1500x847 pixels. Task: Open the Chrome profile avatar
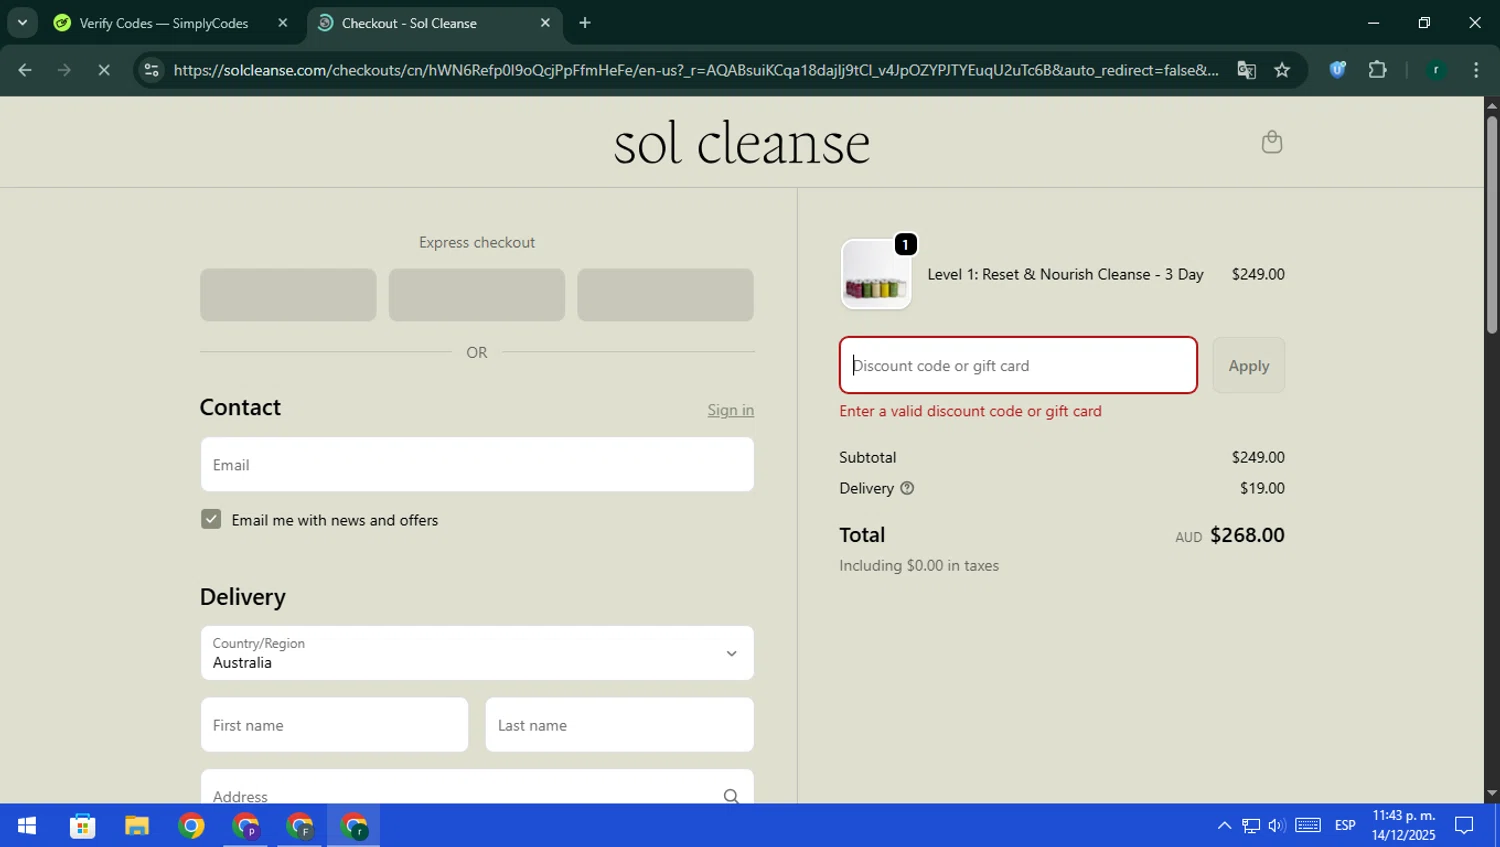click(x=1436, y=70)
